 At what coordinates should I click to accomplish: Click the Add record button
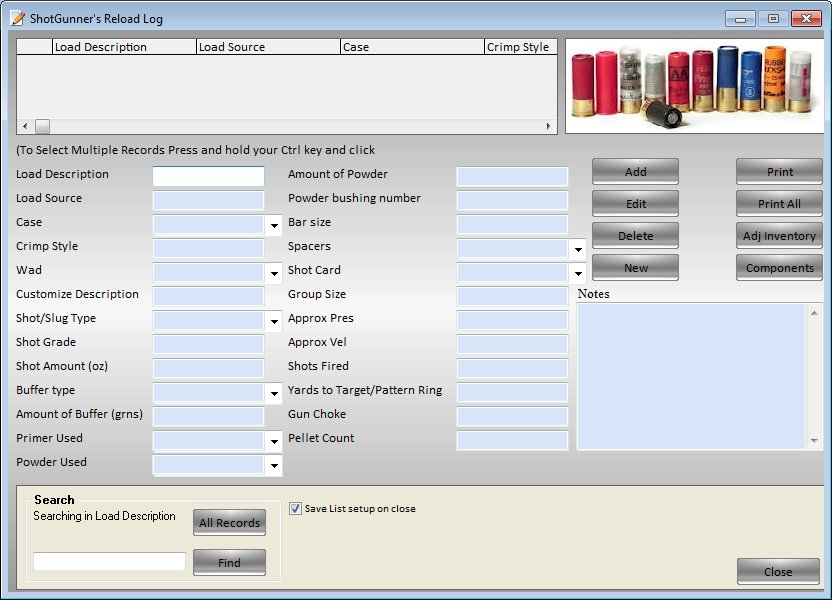pos(635,172)
